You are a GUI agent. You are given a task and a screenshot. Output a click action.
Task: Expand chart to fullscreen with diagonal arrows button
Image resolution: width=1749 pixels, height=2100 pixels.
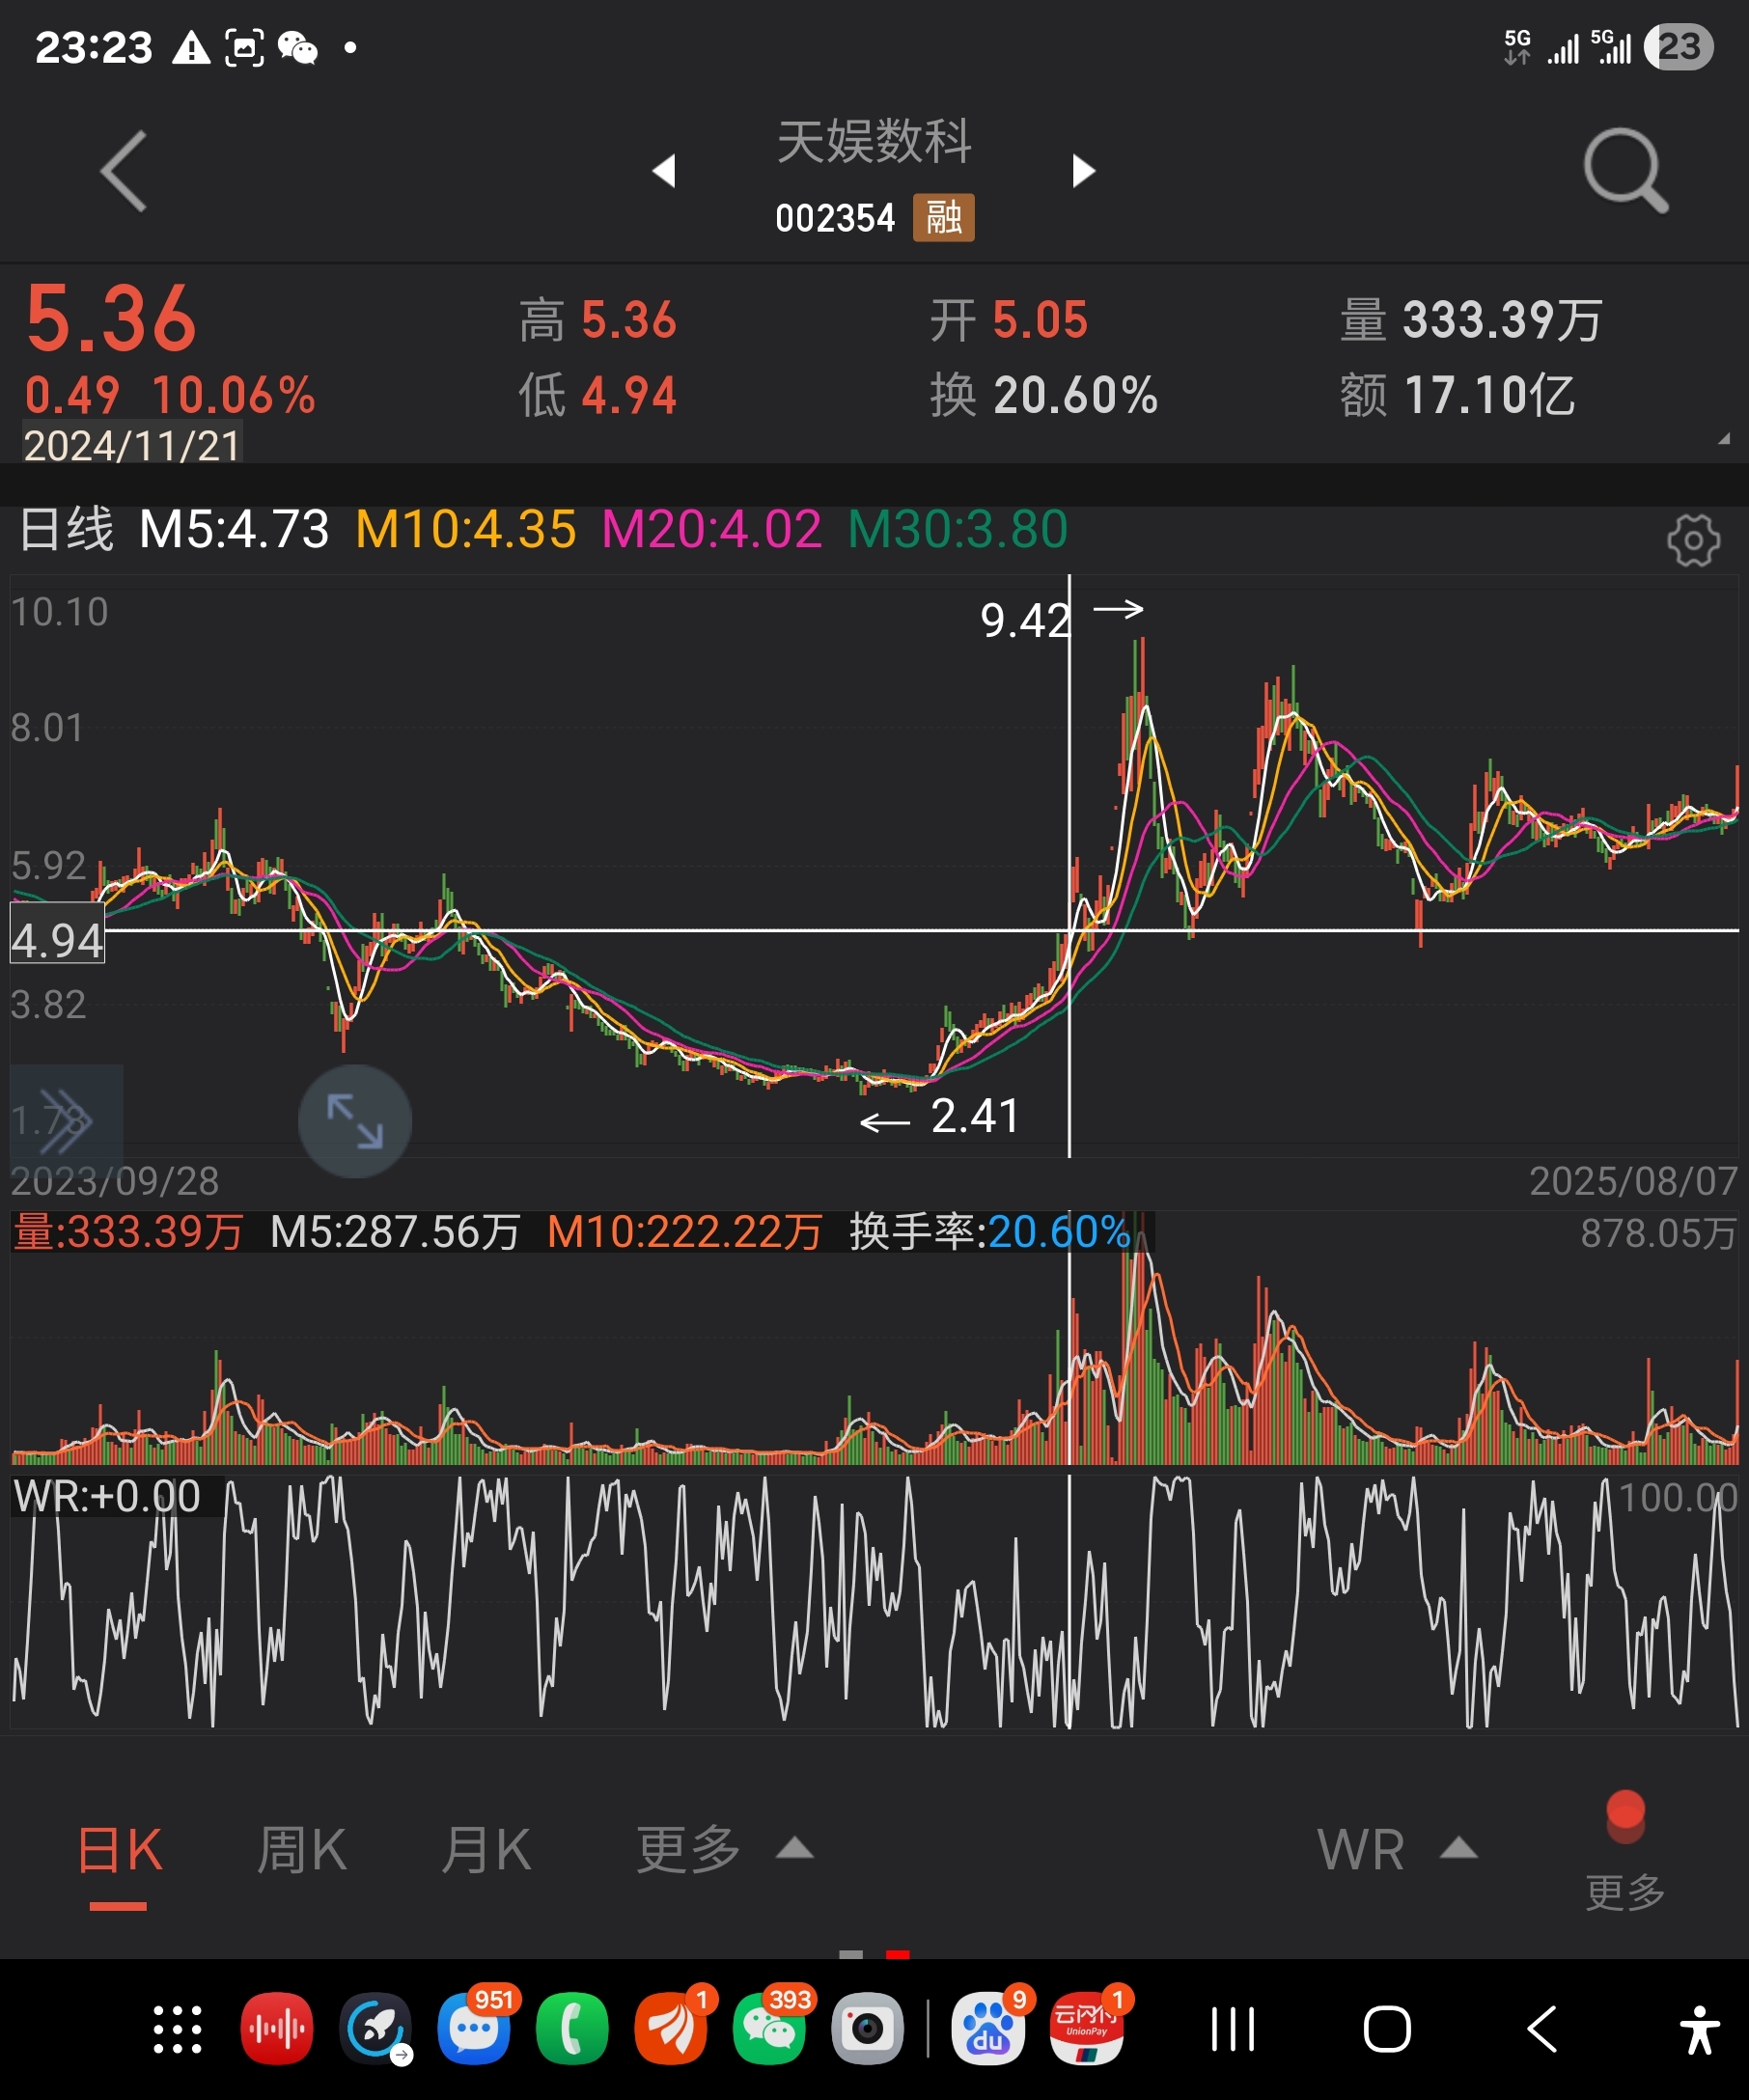point(355,1121)
